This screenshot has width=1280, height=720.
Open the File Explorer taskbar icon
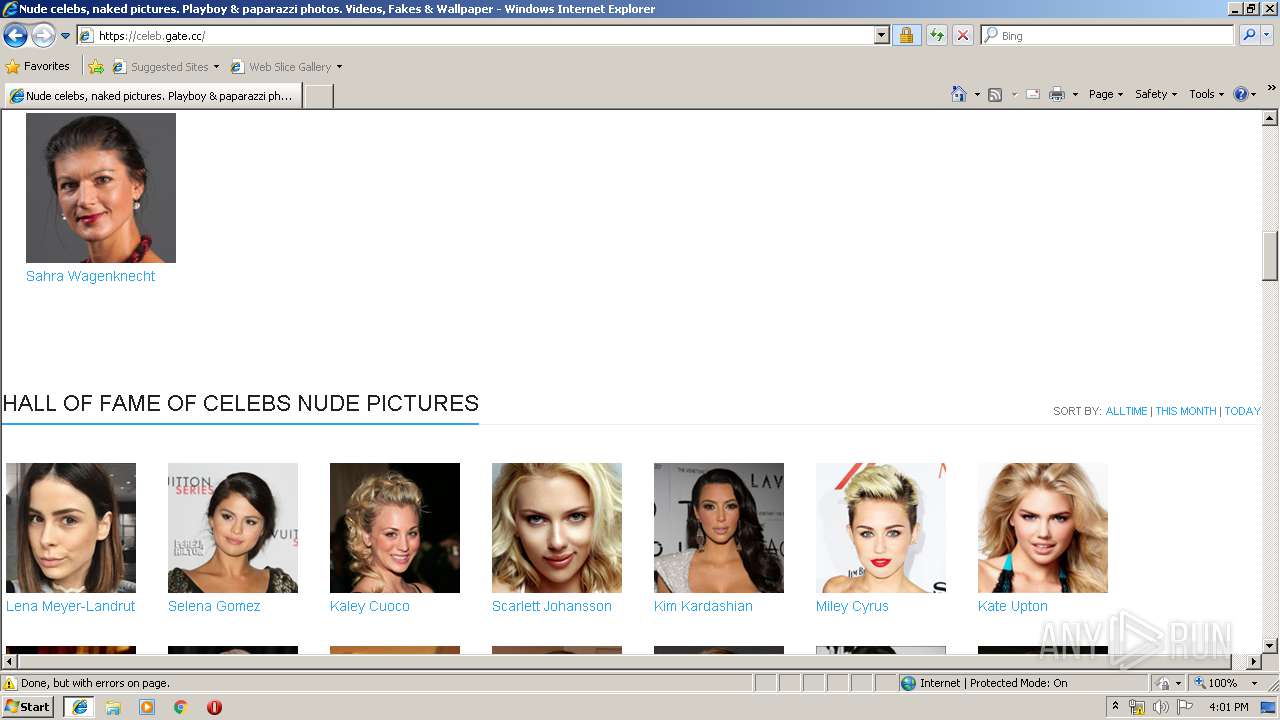point(113,707)
